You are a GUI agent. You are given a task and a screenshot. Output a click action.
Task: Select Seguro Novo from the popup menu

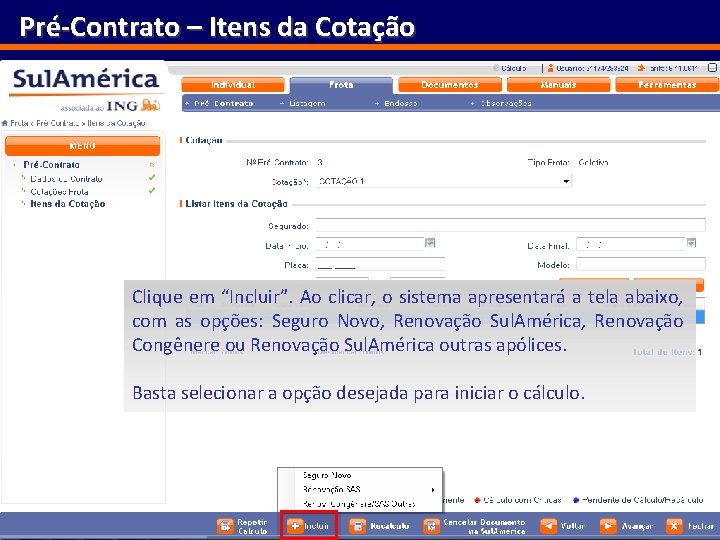tap(327, 475)
